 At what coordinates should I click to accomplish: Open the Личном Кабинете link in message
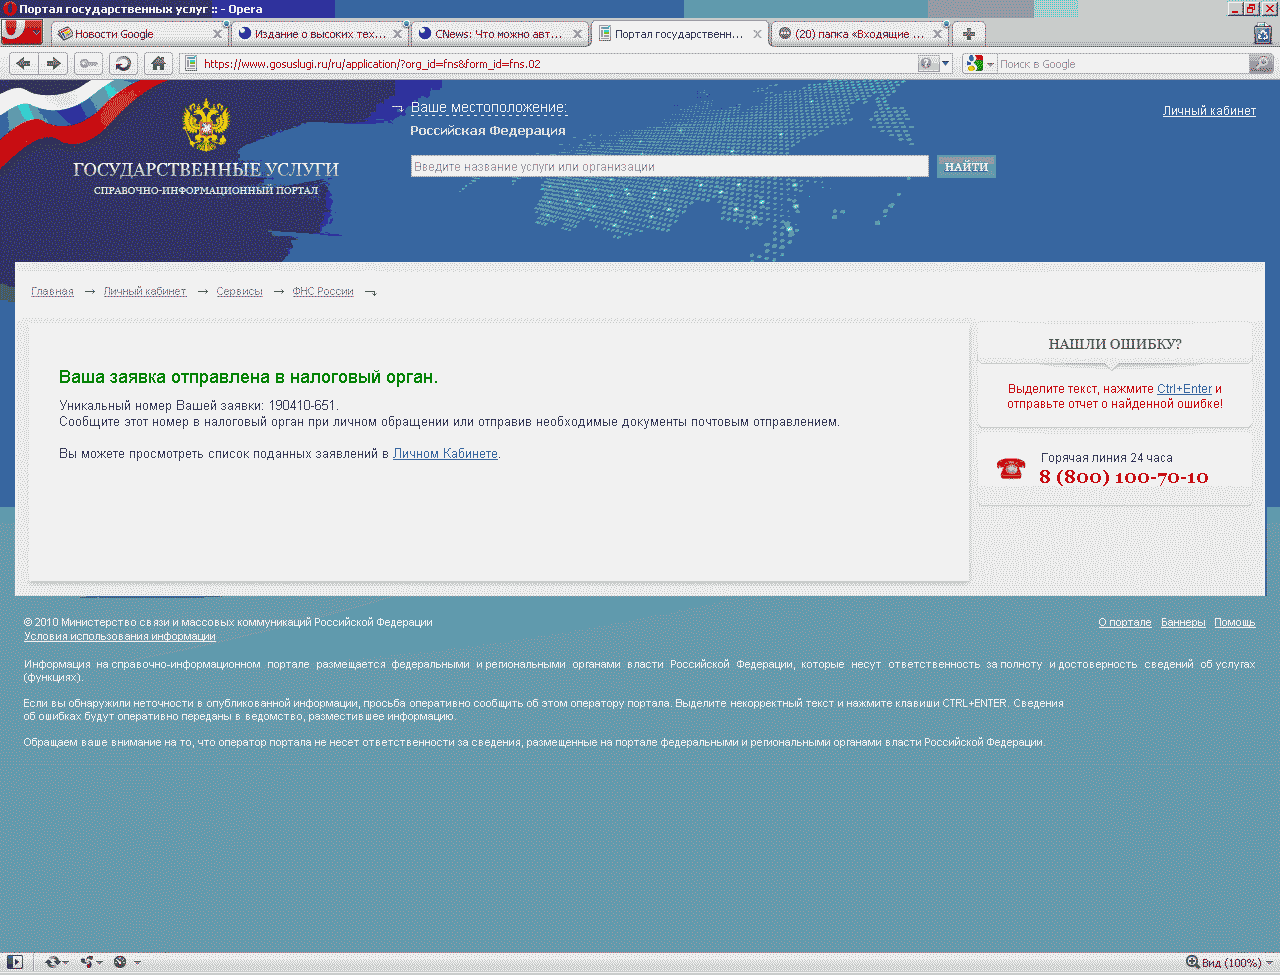[445, 454]
